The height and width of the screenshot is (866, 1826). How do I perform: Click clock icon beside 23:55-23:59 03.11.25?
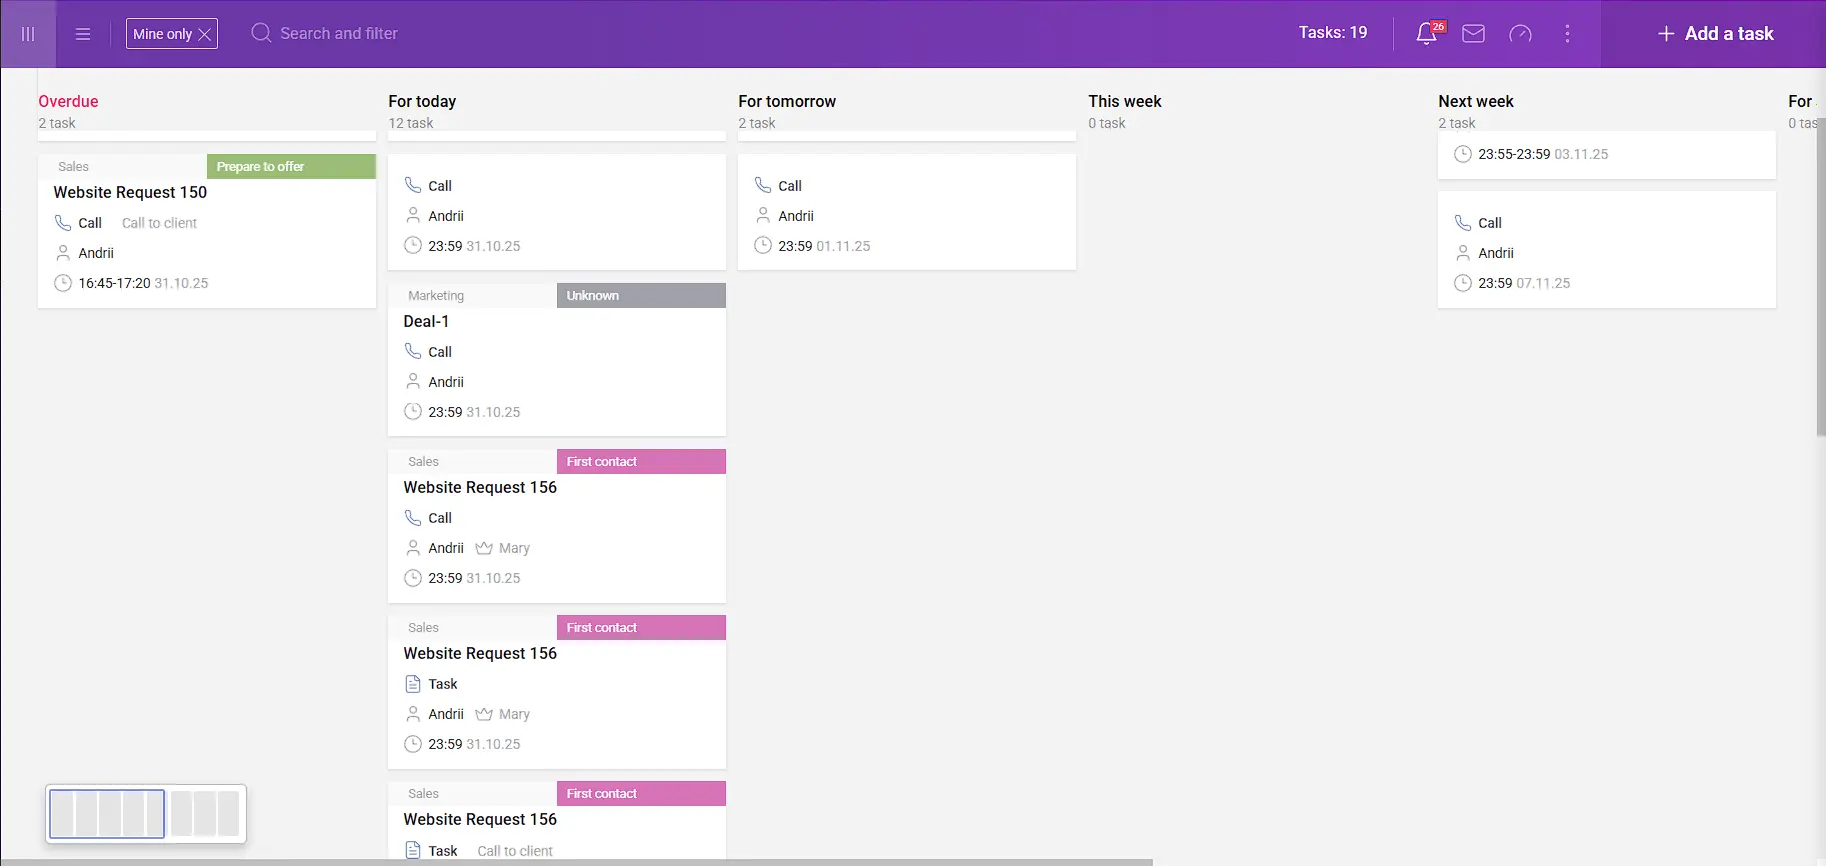coord(1463,154)
